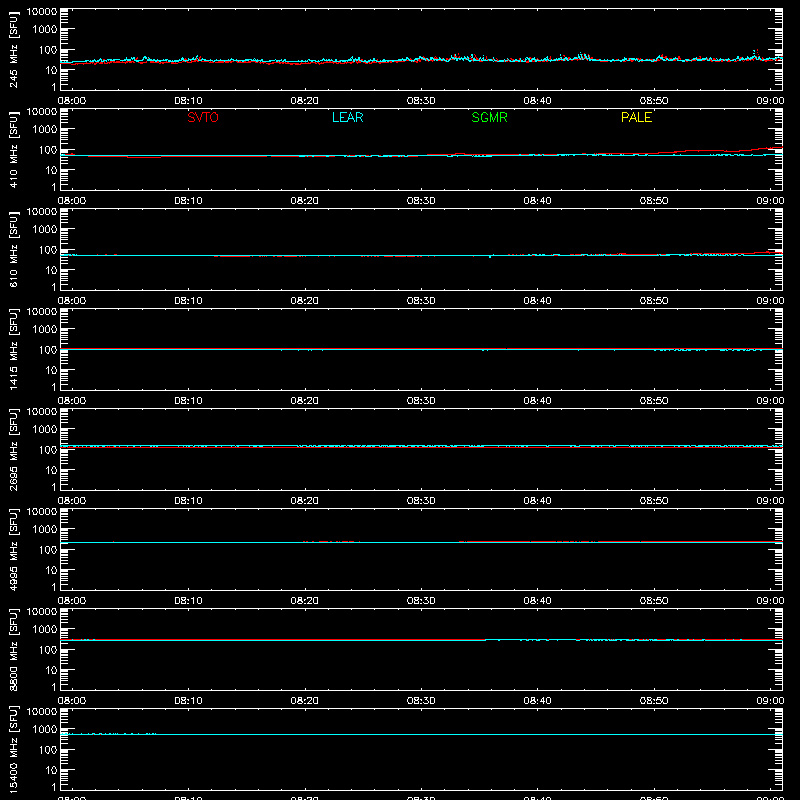Select the '245 MHz [SFU]' axis title
This screenshot has height=800, width=800.
point(13,49)
